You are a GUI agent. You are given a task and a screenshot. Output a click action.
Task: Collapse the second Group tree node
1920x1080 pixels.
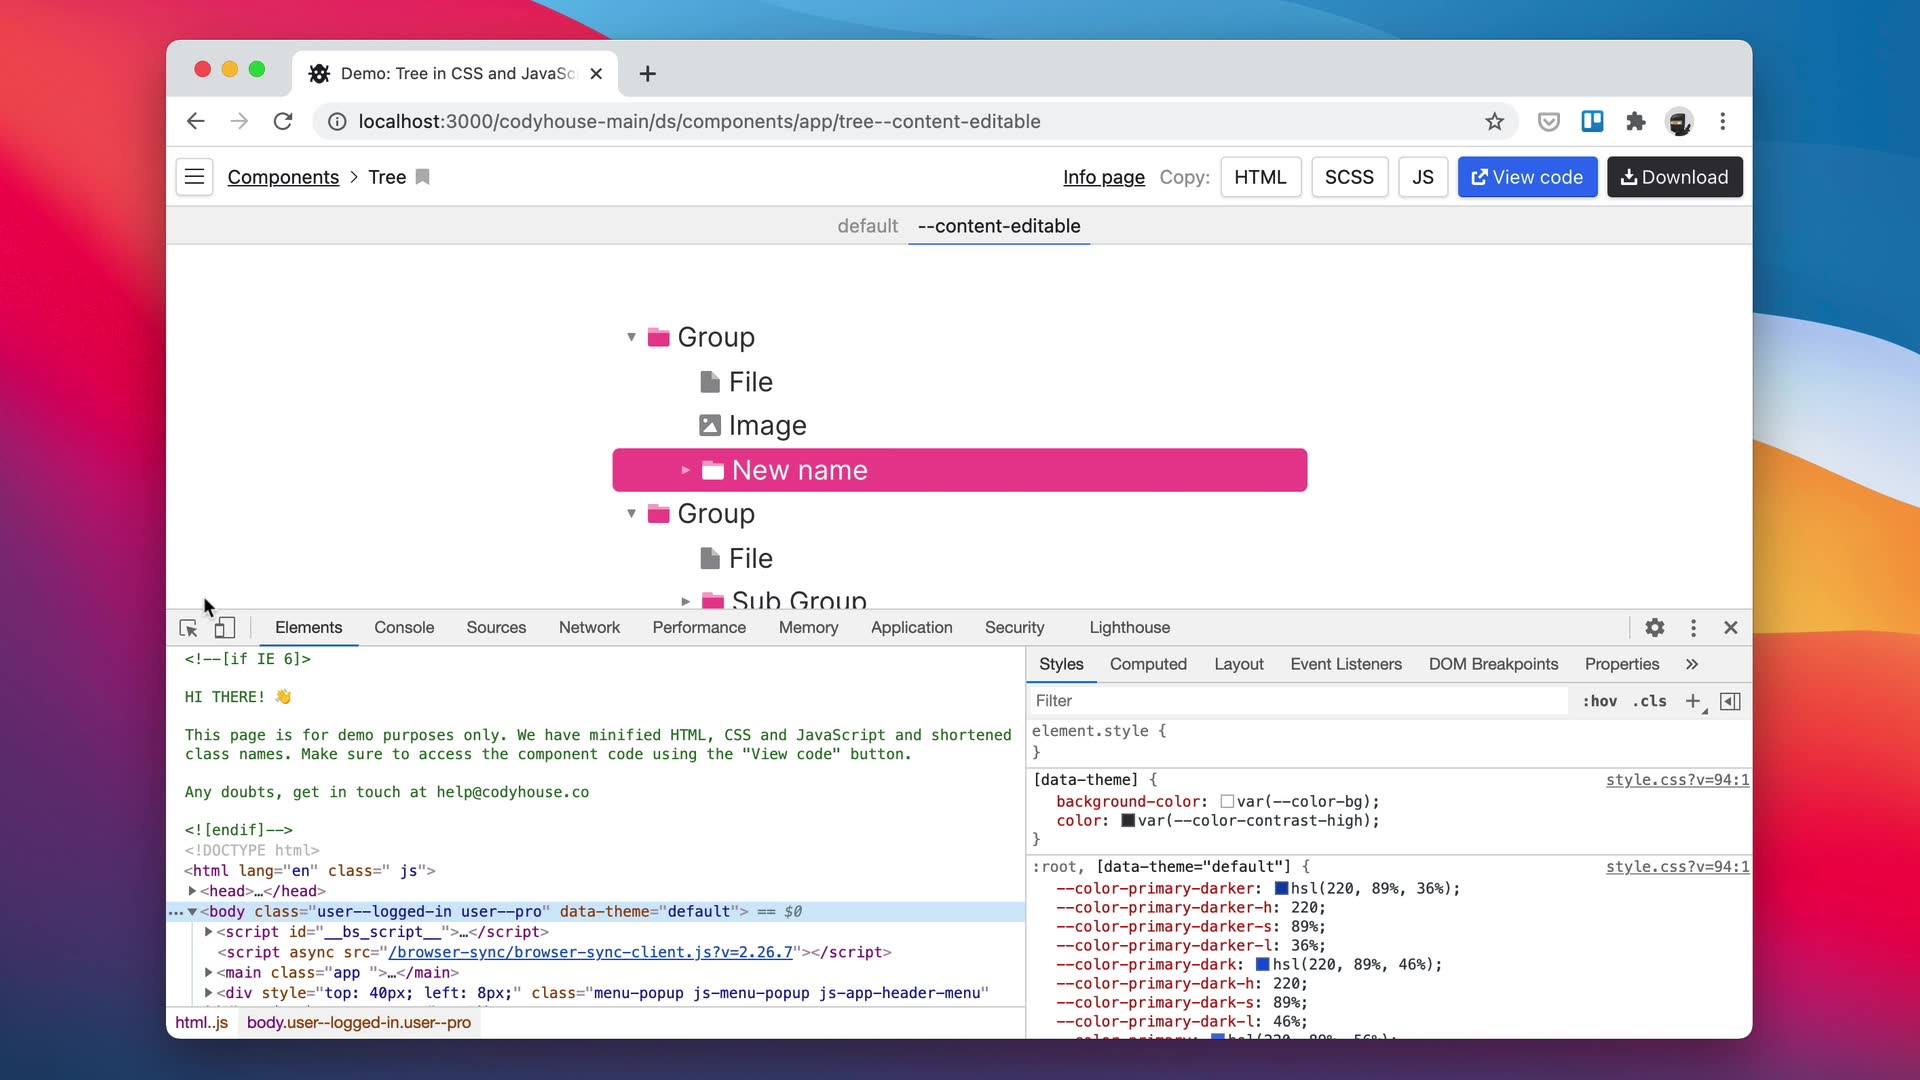(631, 514)
